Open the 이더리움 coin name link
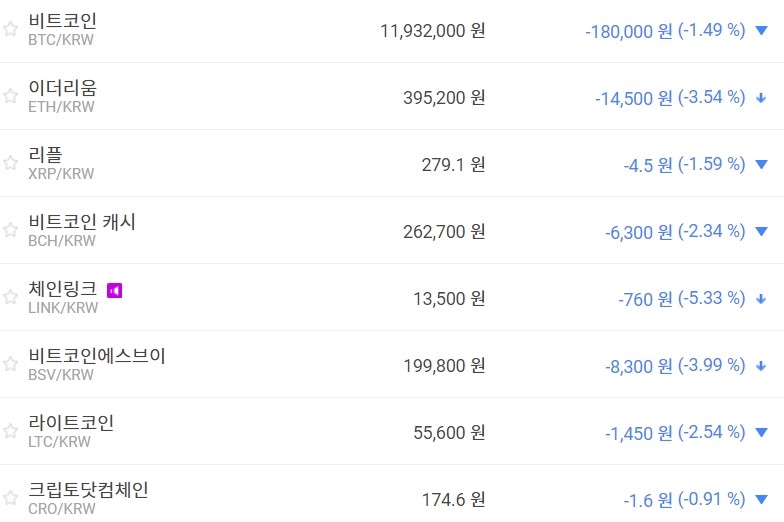The height and width of the screenshot is (522, 784). pyautogui.click(x=62, y=88)
